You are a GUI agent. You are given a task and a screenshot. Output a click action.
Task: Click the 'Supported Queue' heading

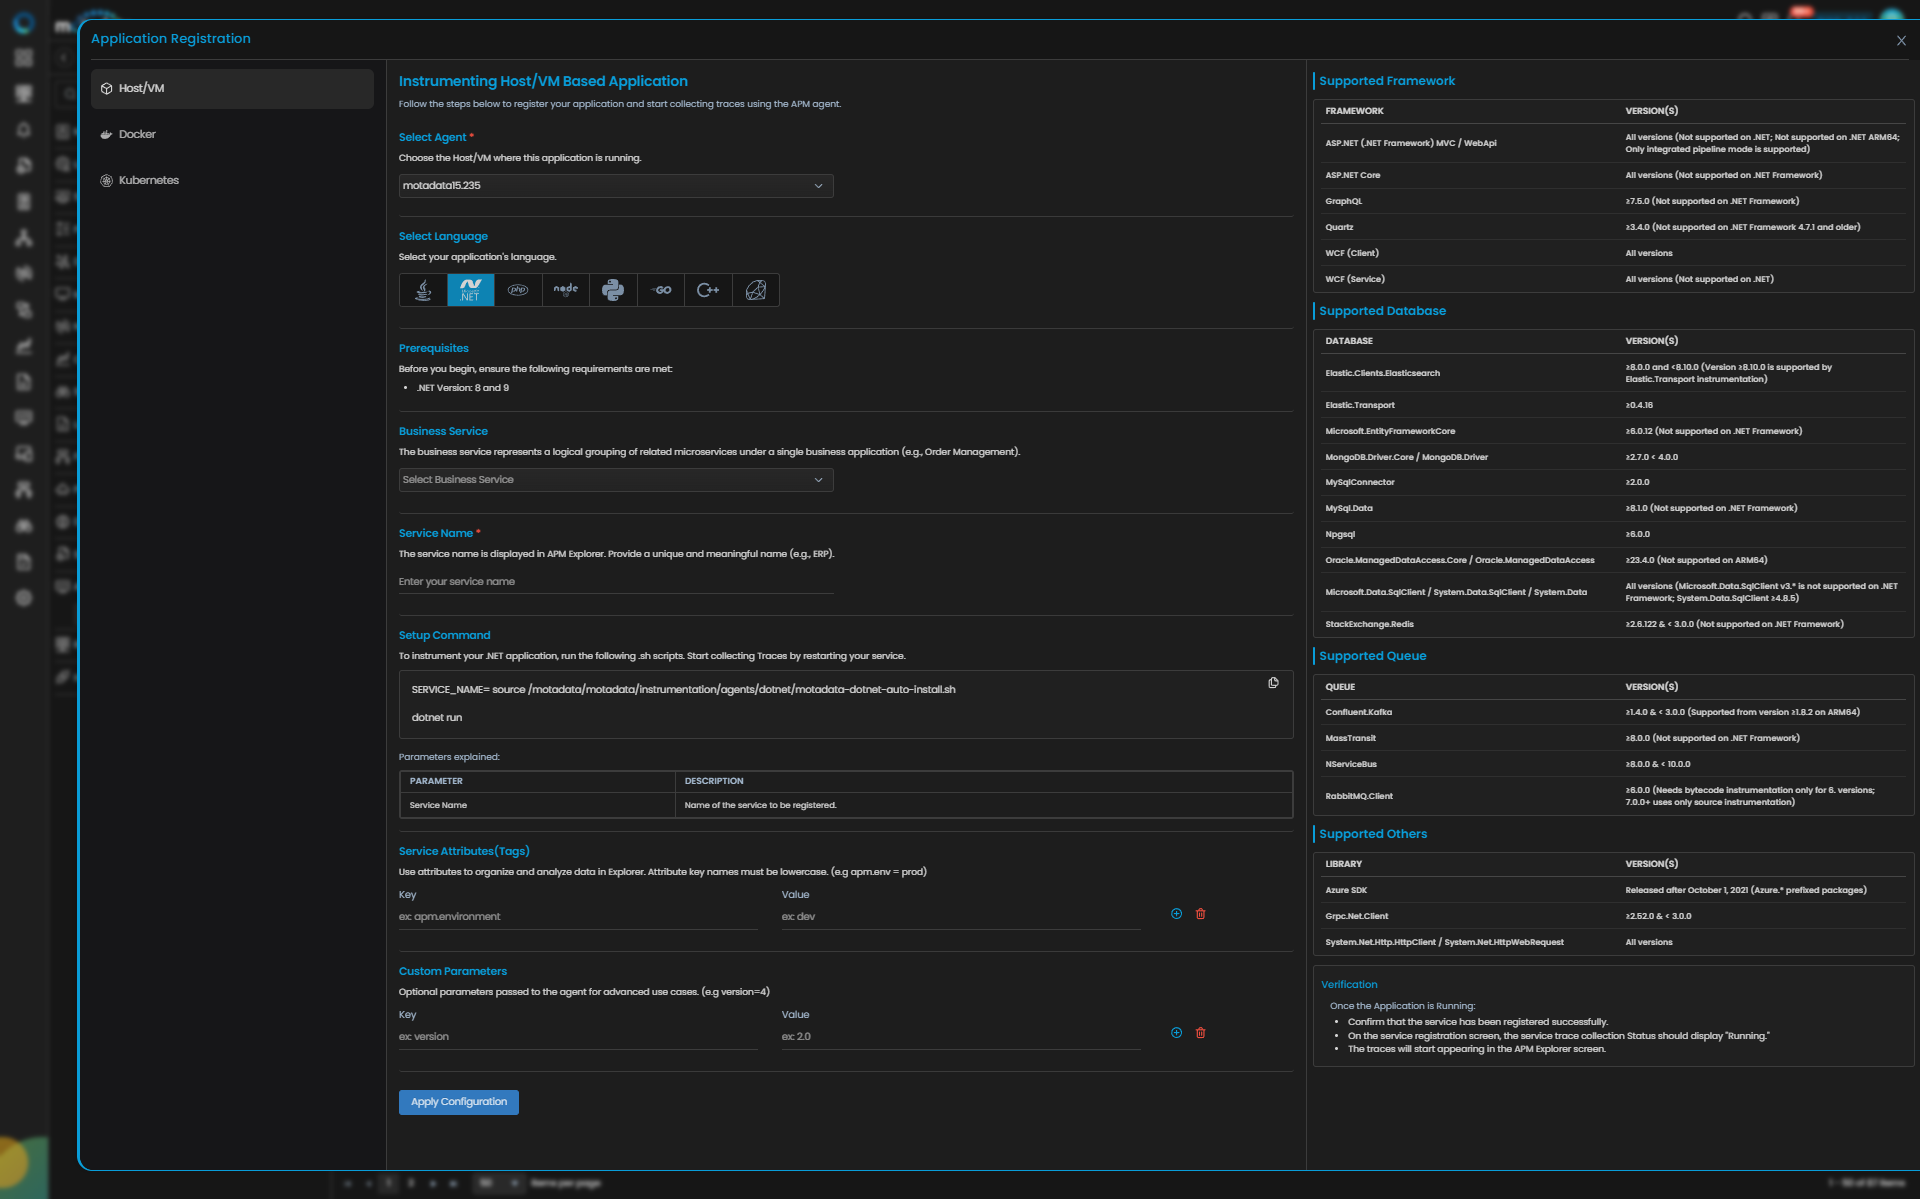pyautogui.click(x=1372, y=656)
